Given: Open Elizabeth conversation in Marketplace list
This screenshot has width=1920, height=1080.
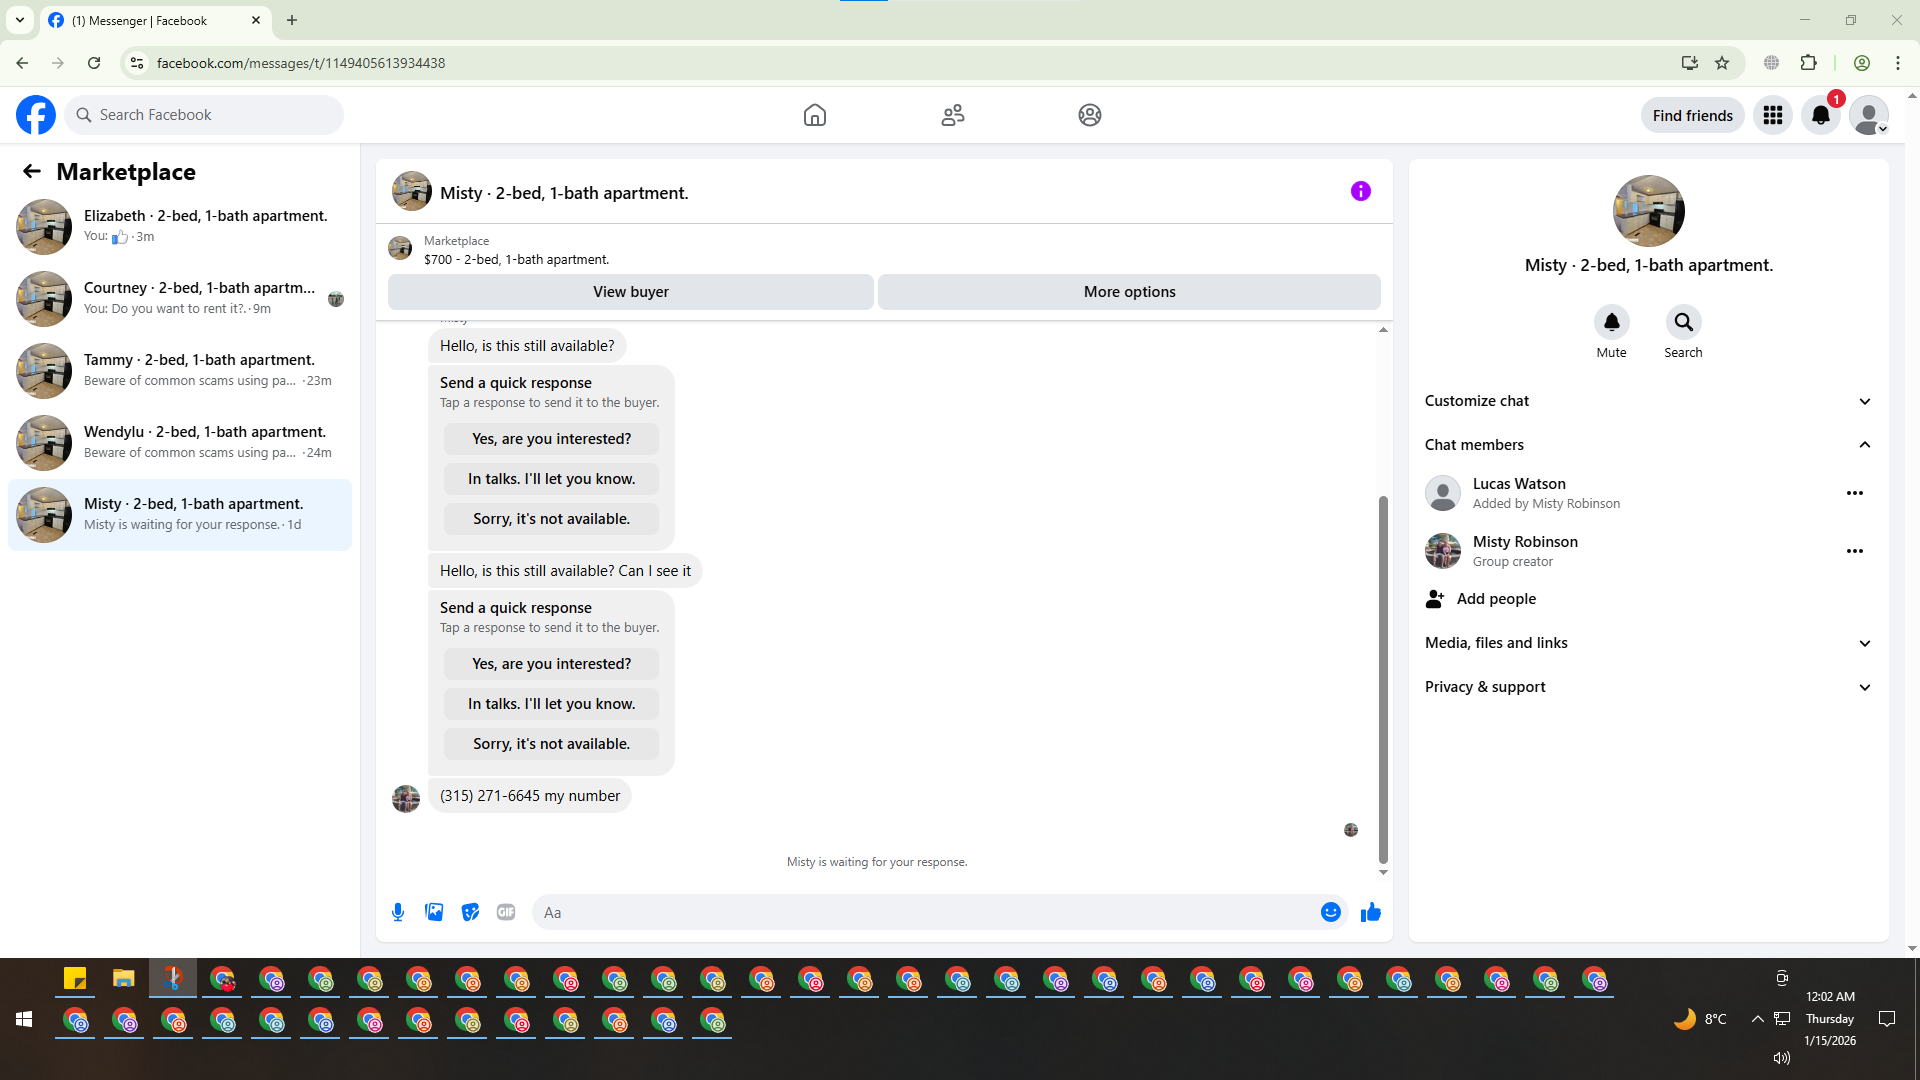Looking at the screenshot, I should pos(180,226).
